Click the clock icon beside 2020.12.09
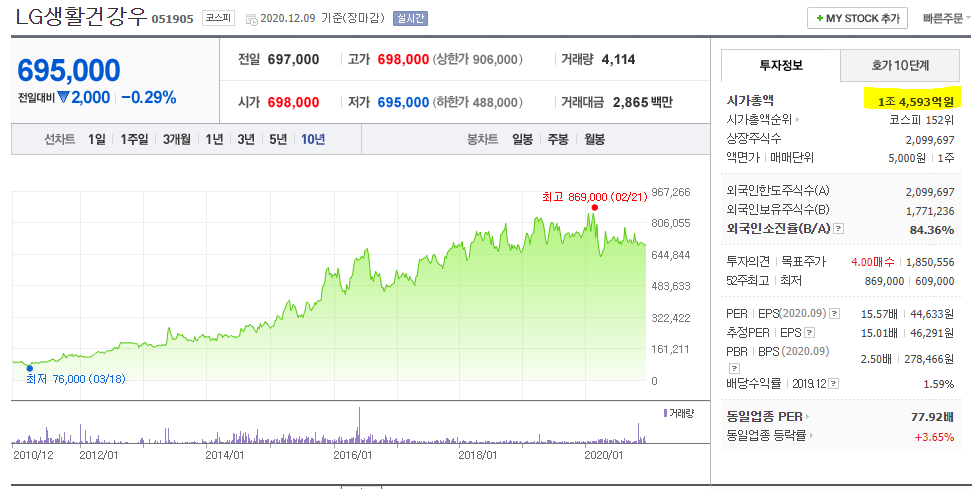The height and width of the screenshot is (489, 972). coord(252,19)
